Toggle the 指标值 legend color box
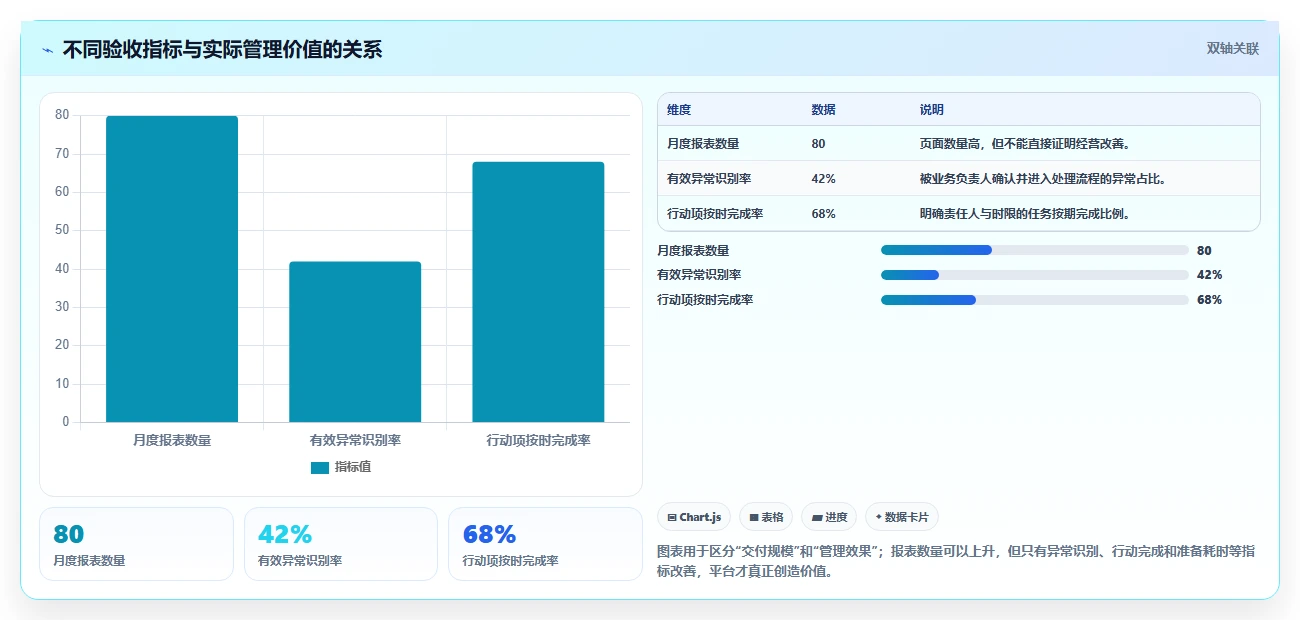The width and height of the screenshot is (1300, 620). [x=320, y=467]
